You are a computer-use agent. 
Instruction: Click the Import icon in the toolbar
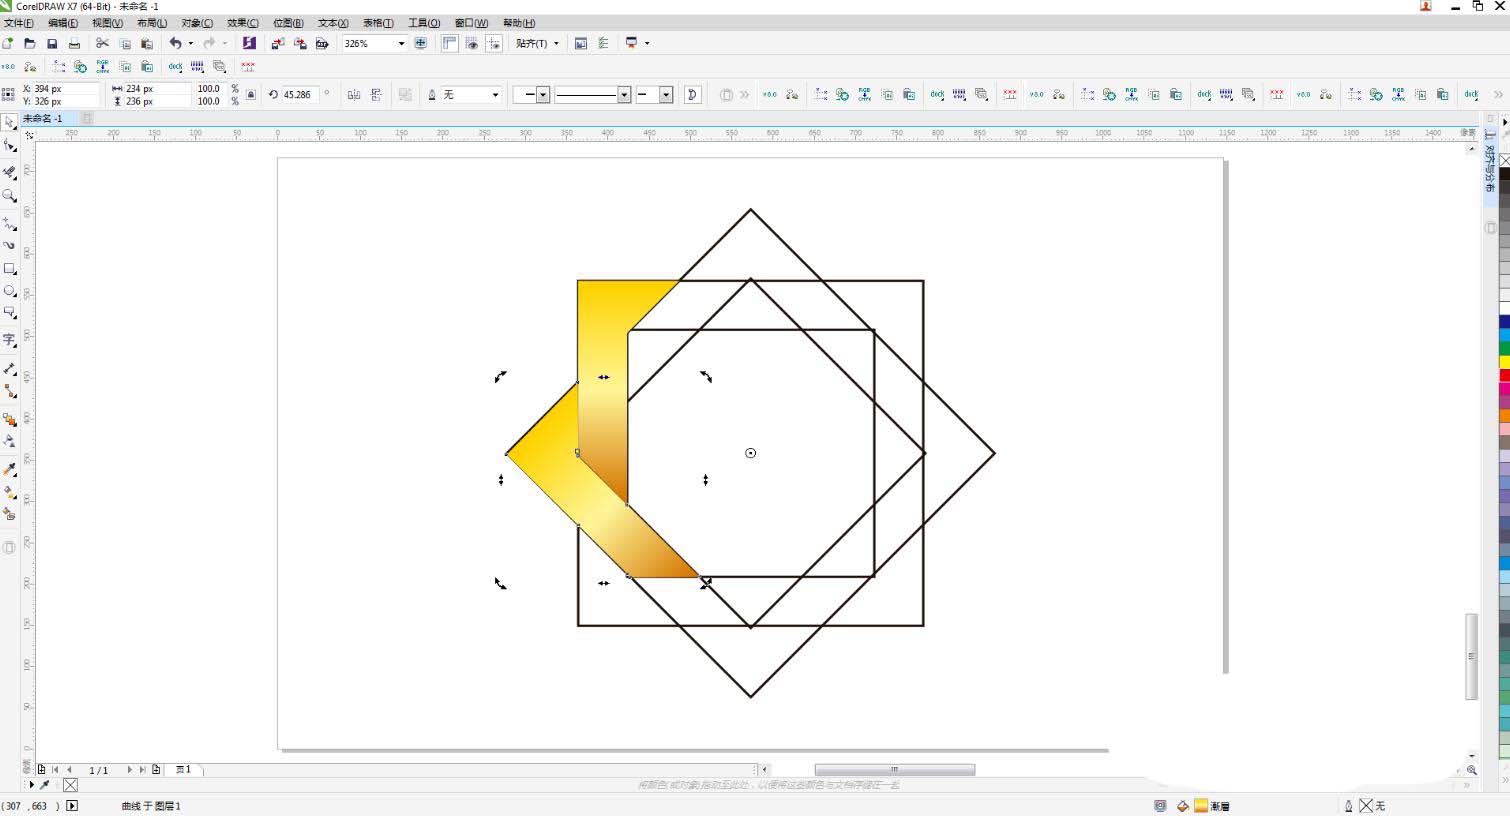(x=278, y=43)
